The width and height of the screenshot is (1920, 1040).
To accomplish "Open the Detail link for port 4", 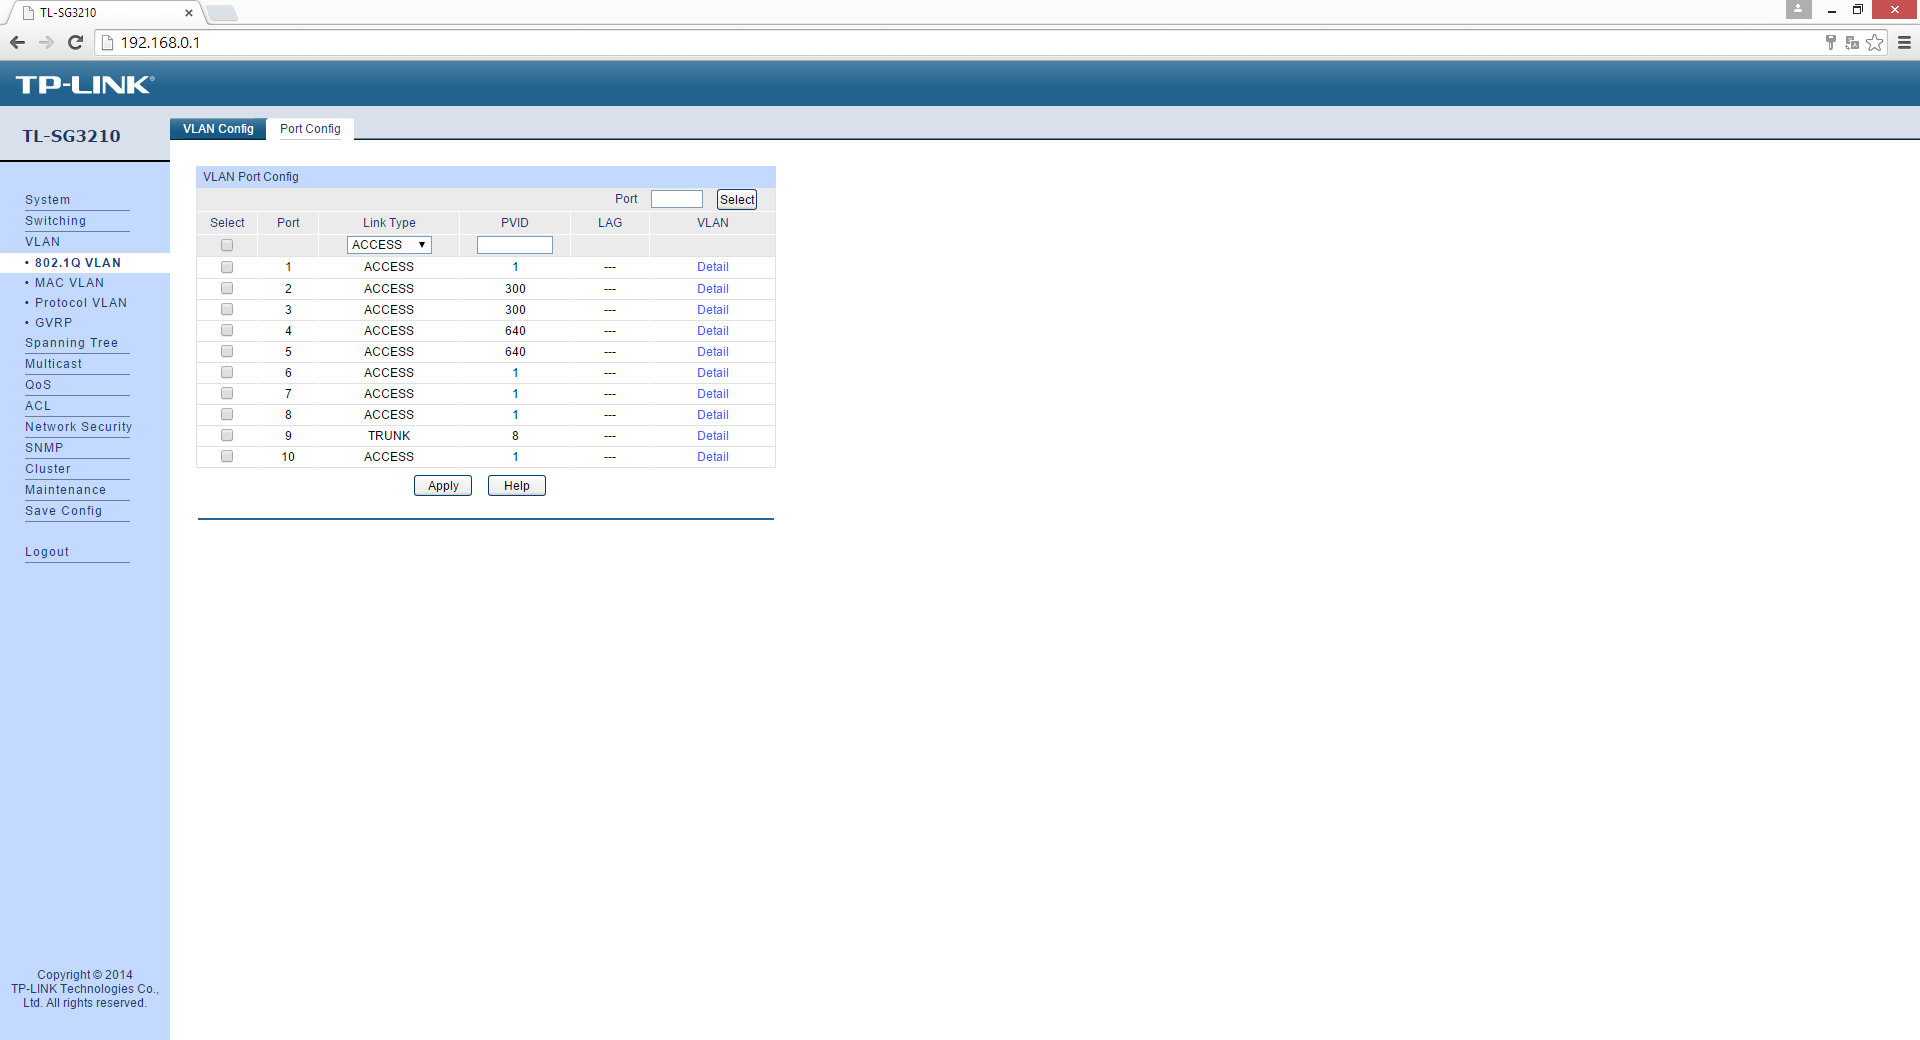I will (712, 331).
